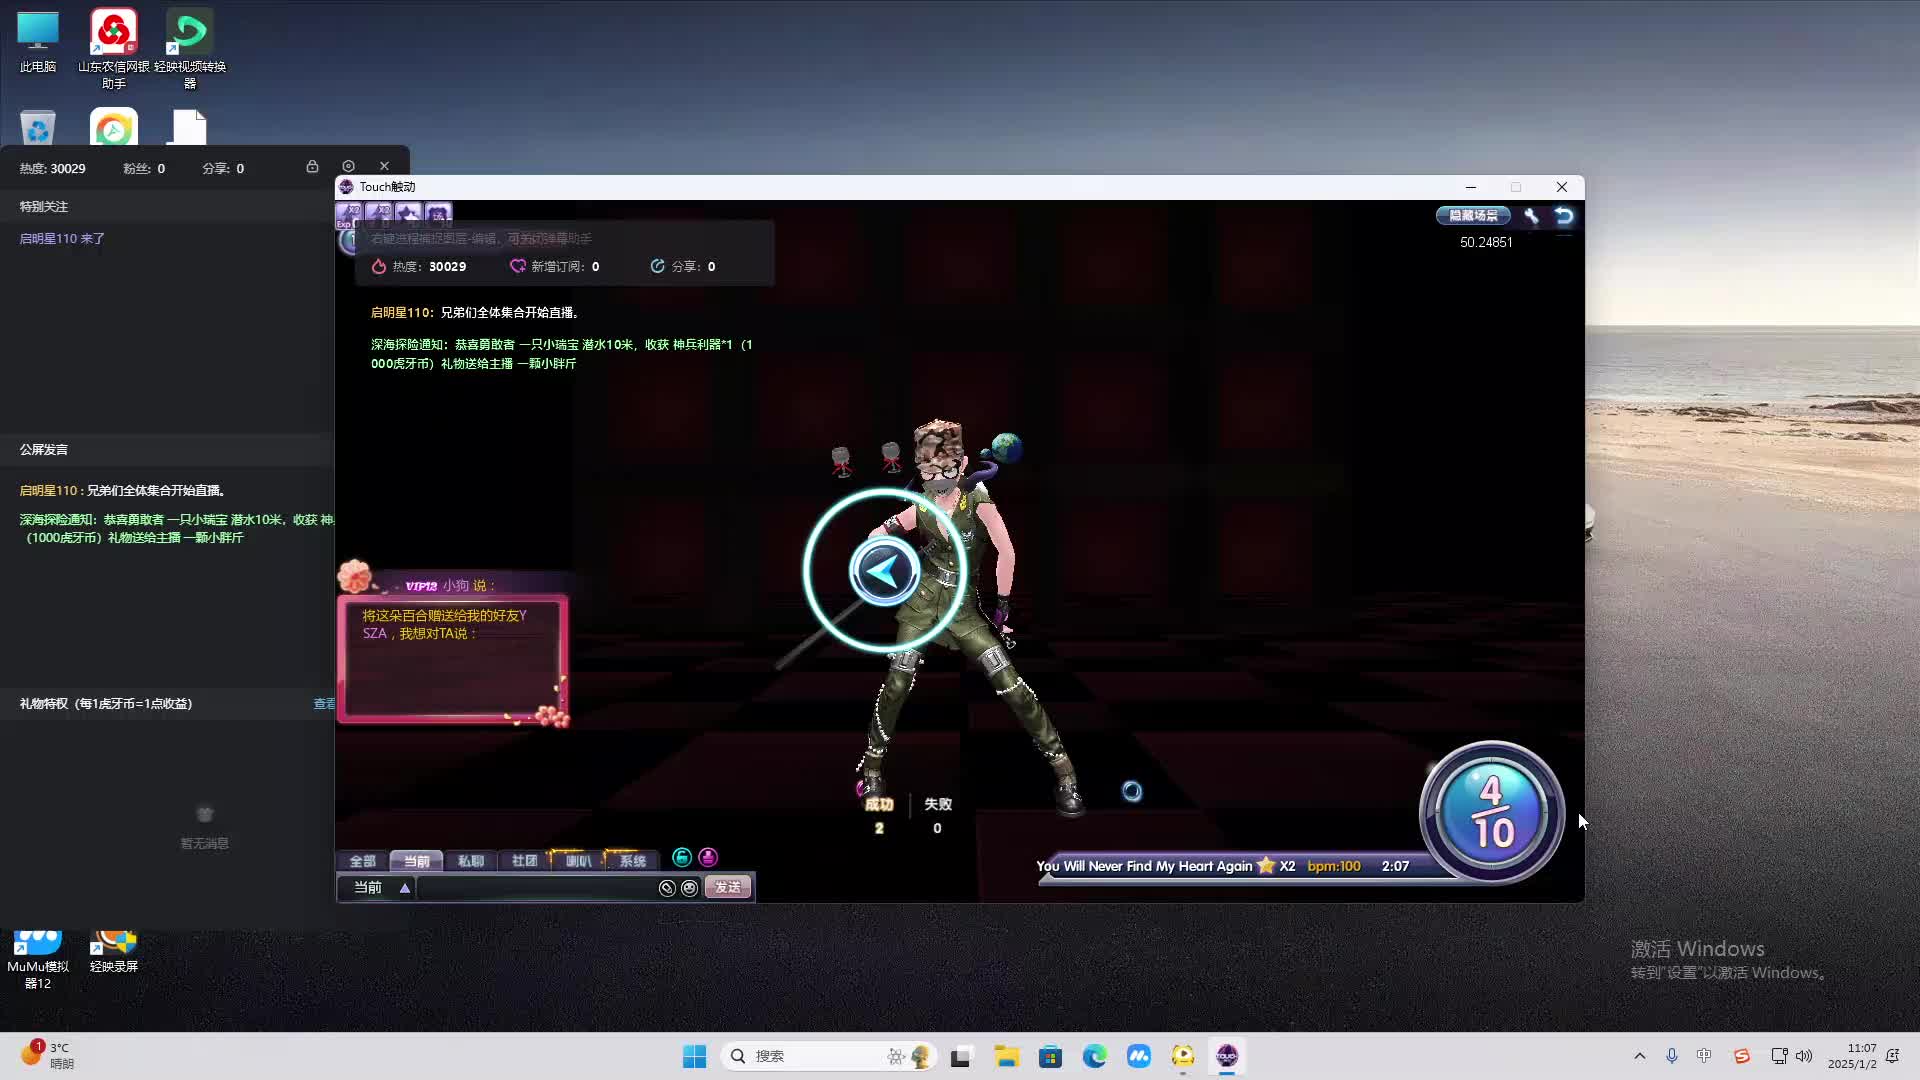Click the chat clear eraser icon
This screenshot has height=1080, width=1920.
pyautogui.click(x=667, y=888)
